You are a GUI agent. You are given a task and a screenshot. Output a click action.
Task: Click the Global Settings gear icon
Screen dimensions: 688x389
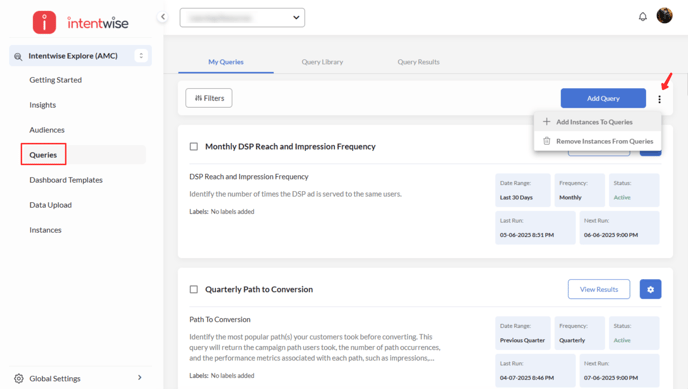click(18, 378)
